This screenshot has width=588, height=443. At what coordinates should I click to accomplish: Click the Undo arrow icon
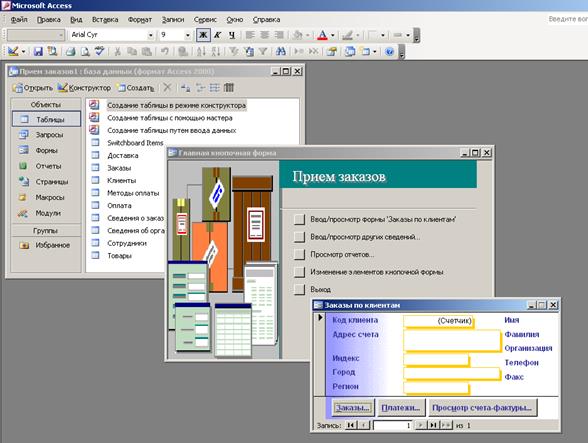click(x=164, y=51)
